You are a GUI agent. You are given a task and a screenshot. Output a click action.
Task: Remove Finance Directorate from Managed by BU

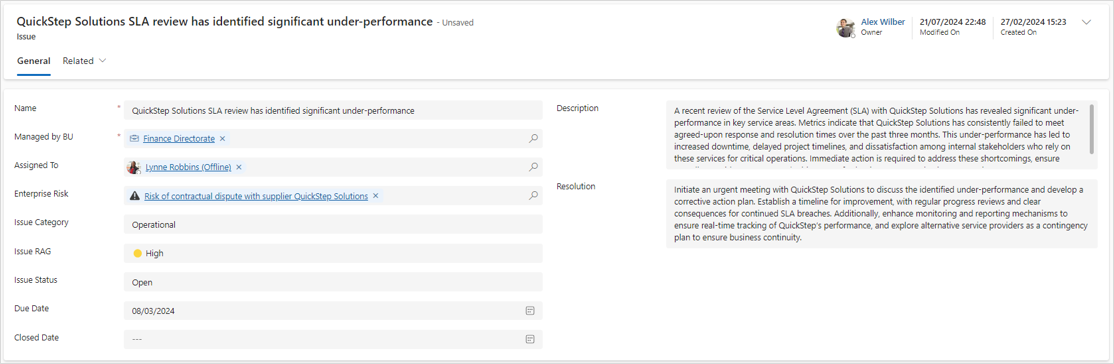(222, 139)
